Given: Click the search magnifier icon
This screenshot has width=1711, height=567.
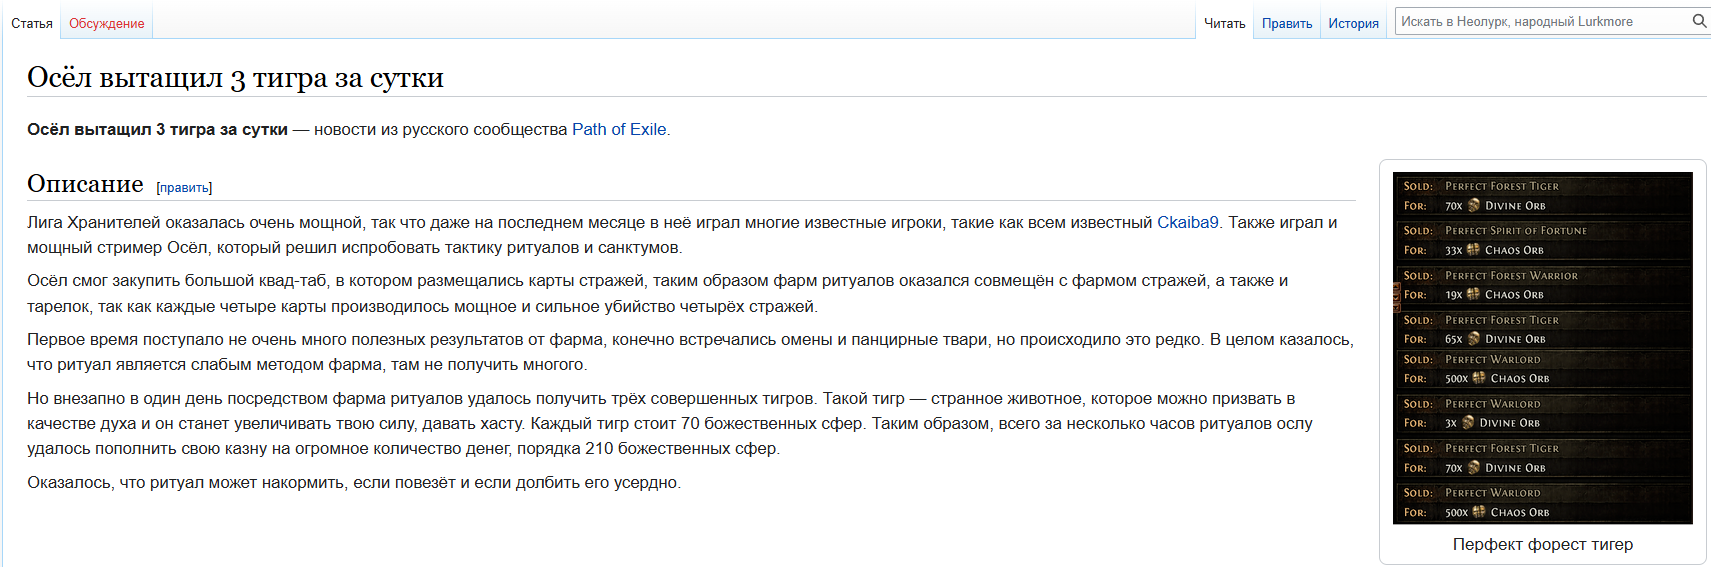Looking at the screenshot, I should point(1698,21).
